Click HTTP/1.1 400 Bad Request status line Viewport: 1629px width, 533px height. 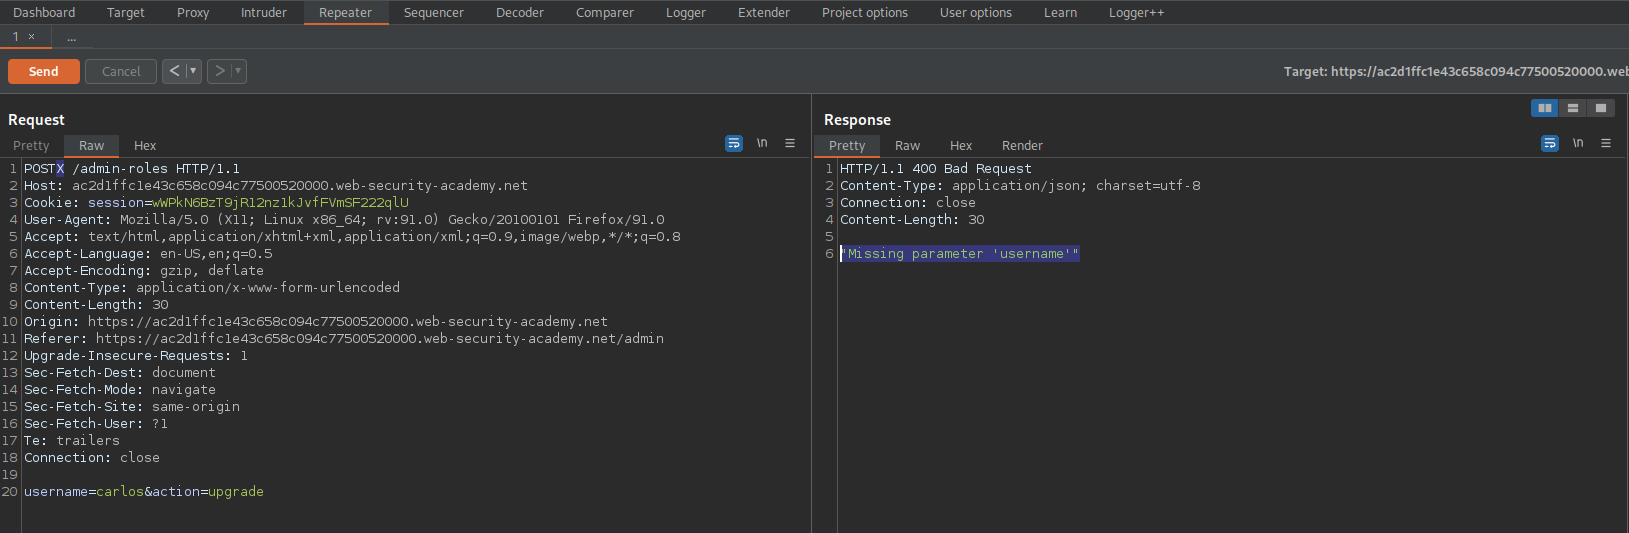click(936, 169)
